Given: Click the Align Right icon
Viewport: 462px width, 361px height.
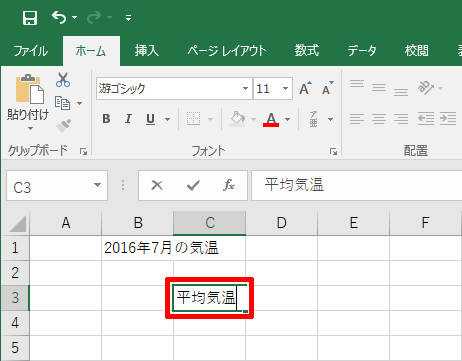Looking at the screenshot, I should [401, 119].
